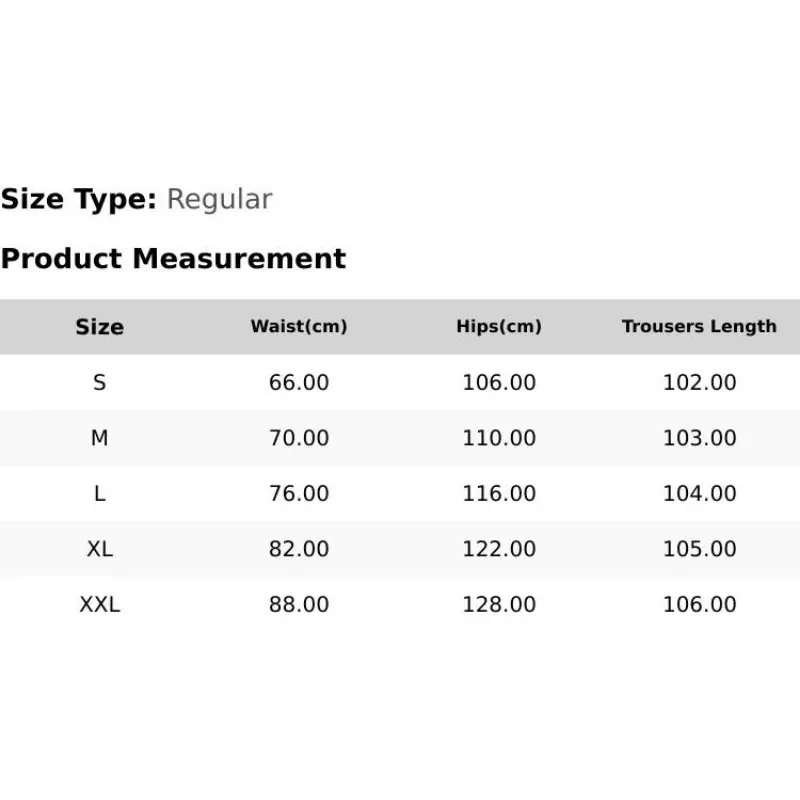Image resolution: width=800 pixels, height=800 pixels.
Task: Click waist value 76.00 for size L
Action: coord(299,493)
